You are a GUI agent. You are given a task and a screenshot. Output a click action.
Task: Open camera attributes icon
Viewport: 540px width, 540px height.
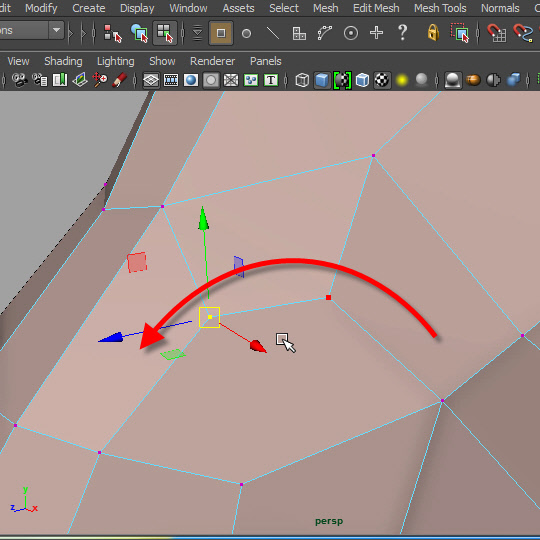[40, 80]
